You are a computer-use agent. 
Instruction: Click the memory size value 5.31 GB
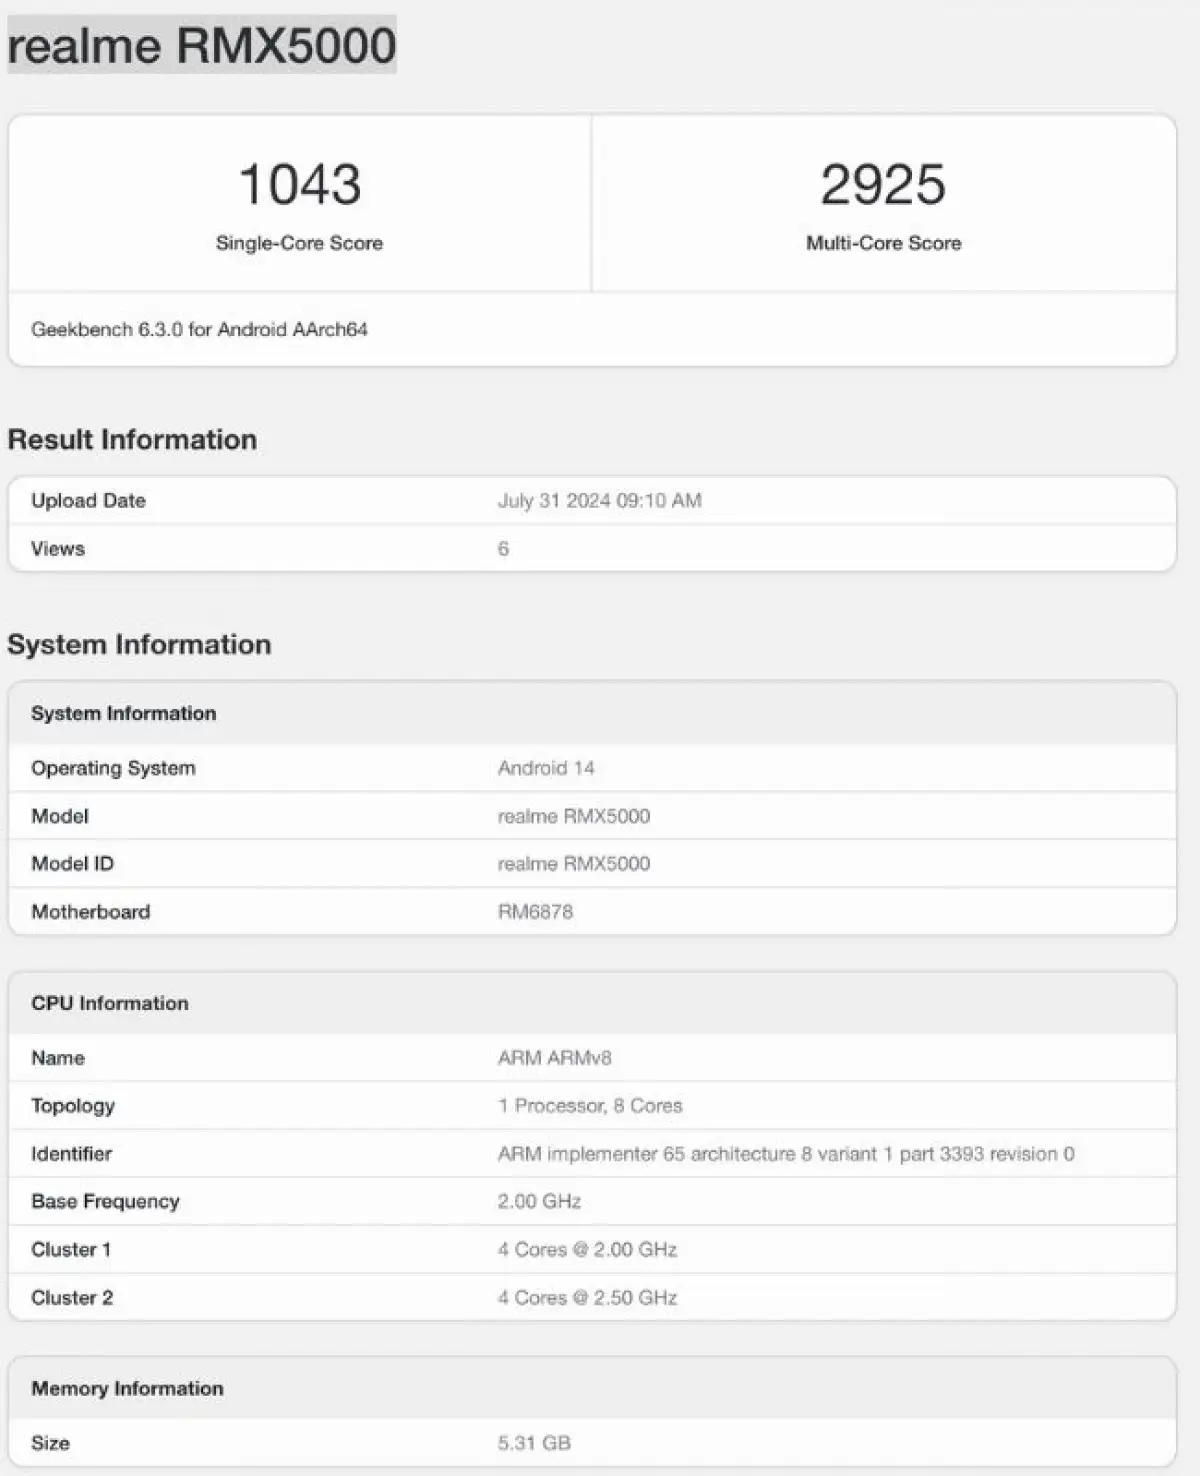pyautogui.click(x=534, y=1443)
